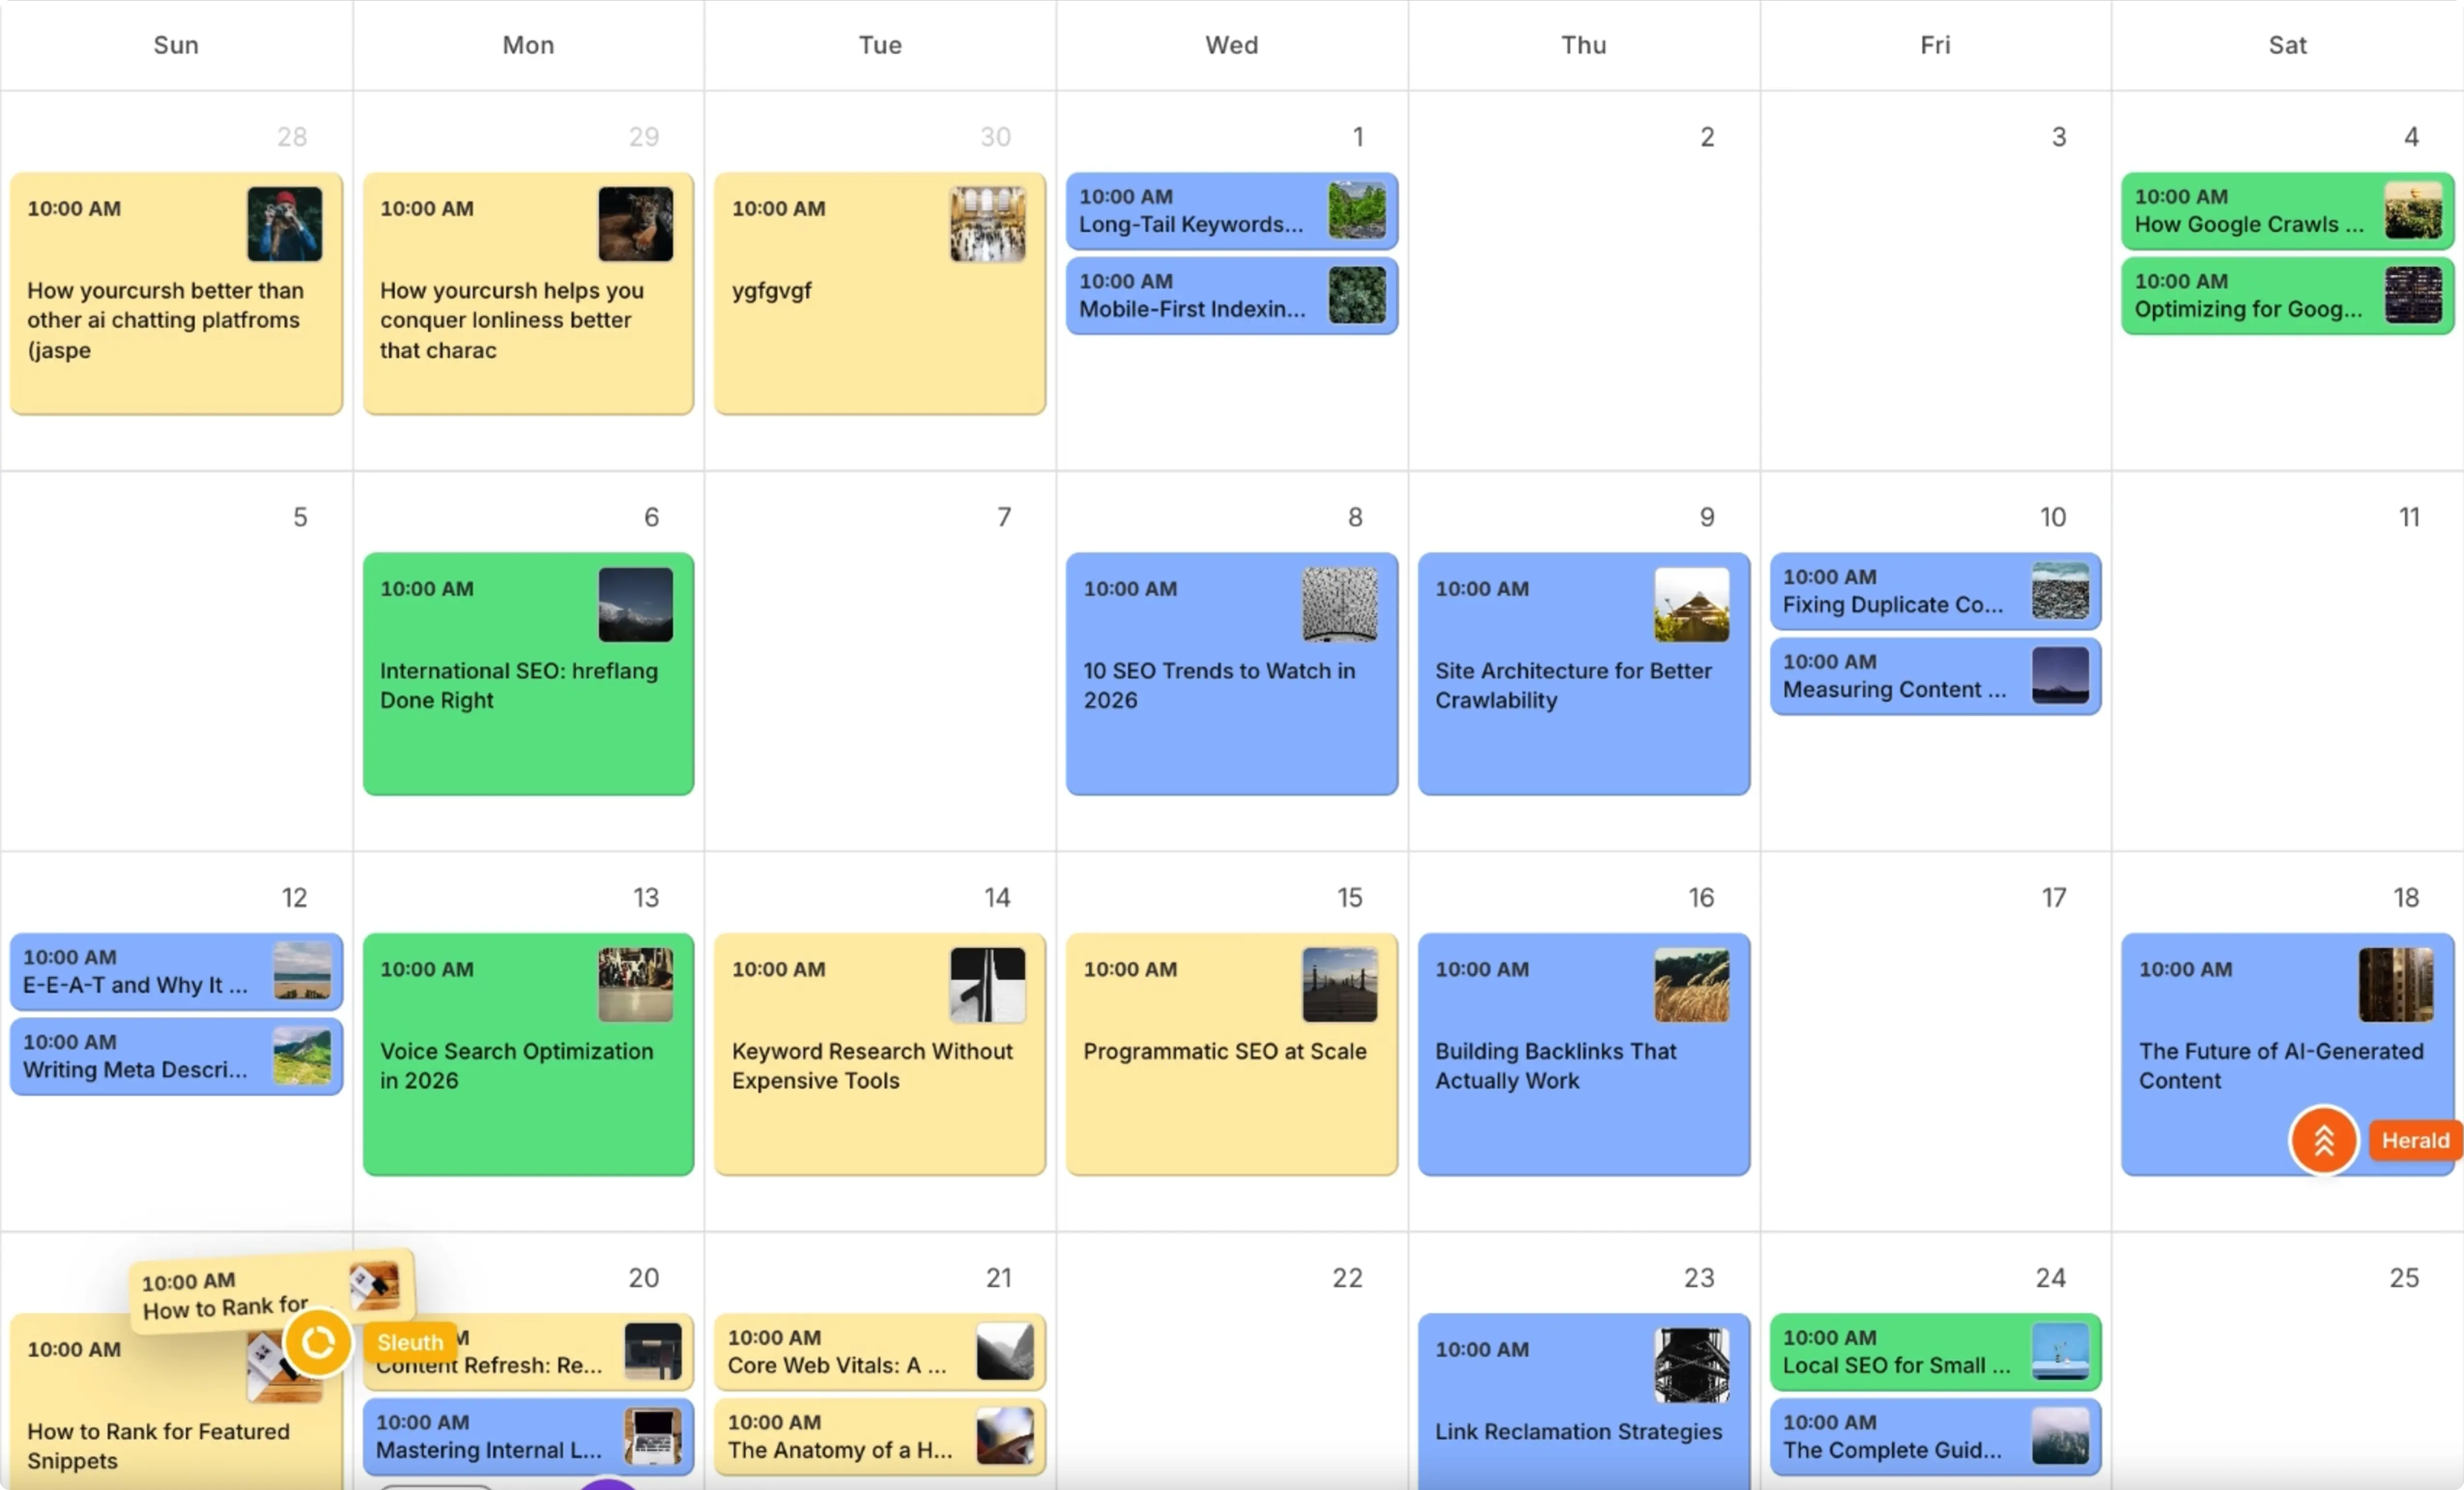Click the mountain thumbnail on International SEO card

(x=636, y=605)
